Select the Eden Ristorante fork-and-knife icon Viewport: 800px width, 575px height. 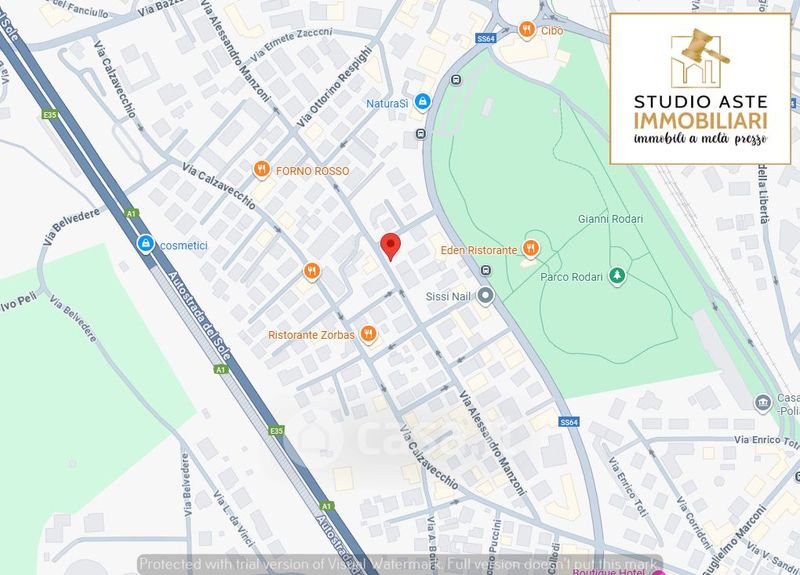coord(532,248)
